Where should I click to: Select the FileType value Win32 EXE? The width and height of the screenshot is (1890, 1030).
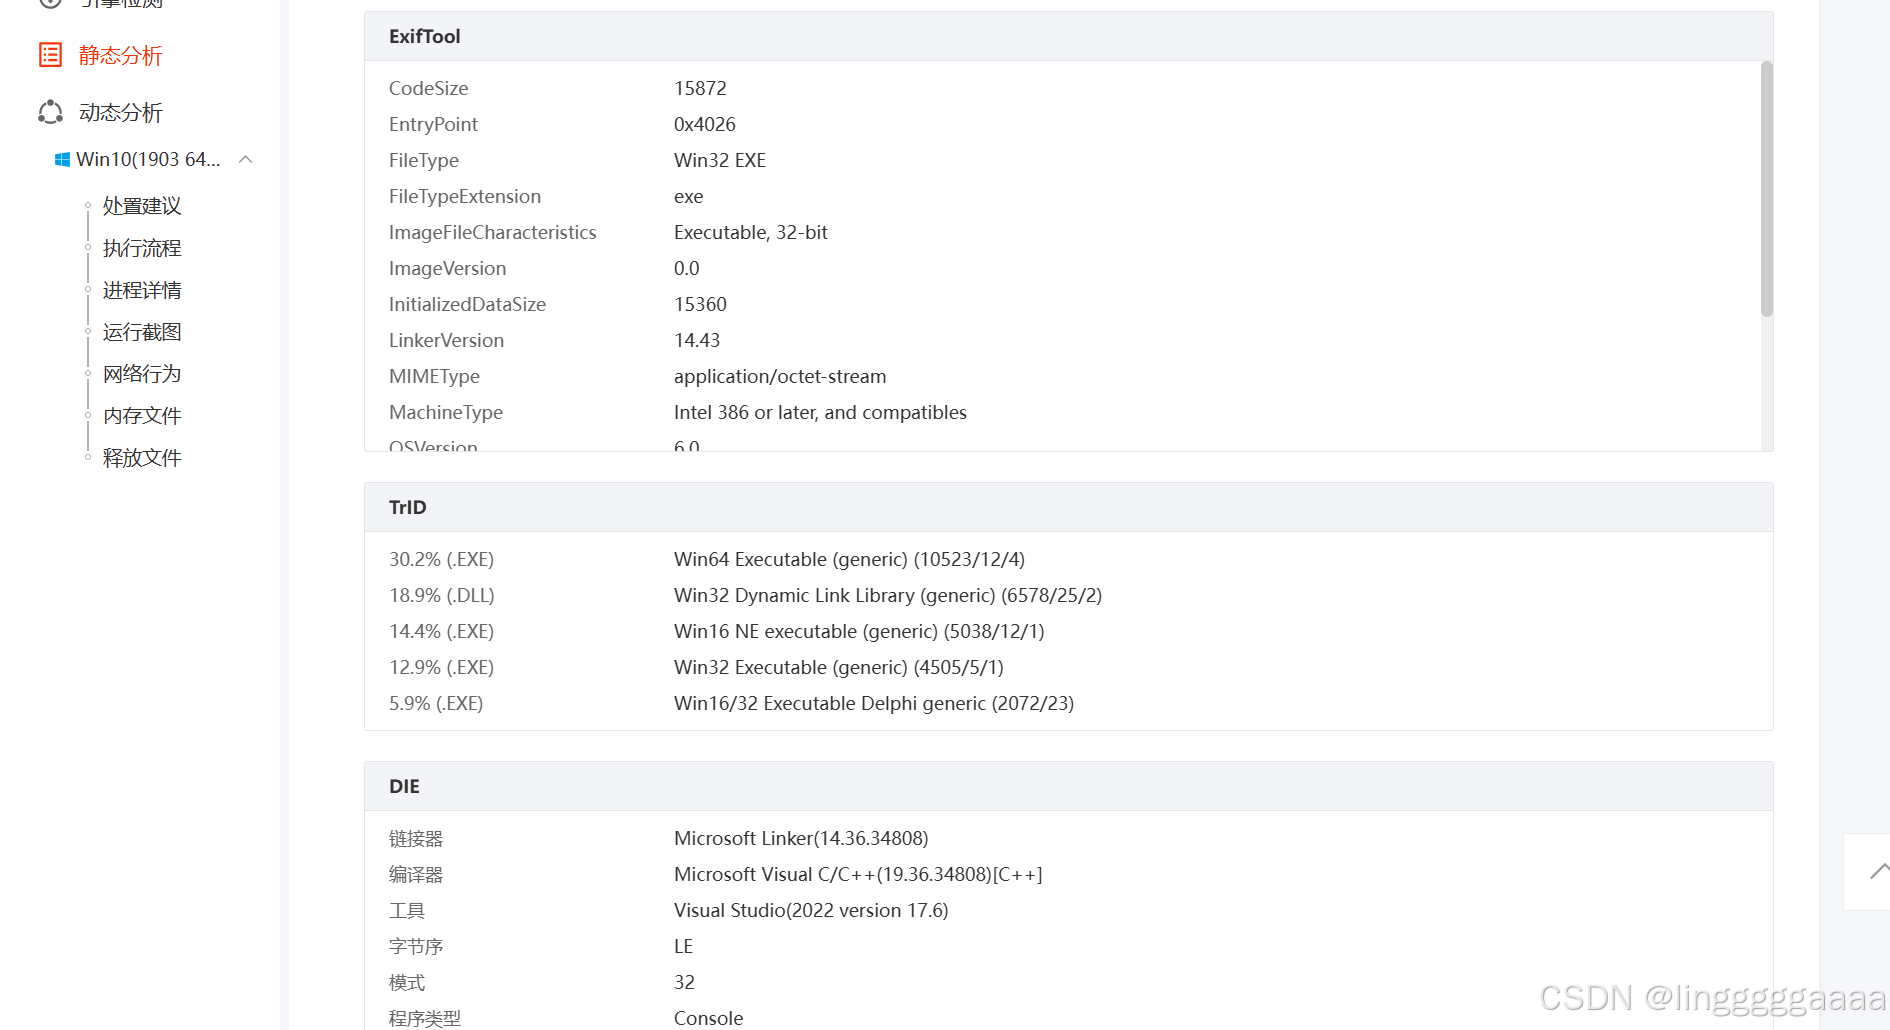tap(720, 160)
